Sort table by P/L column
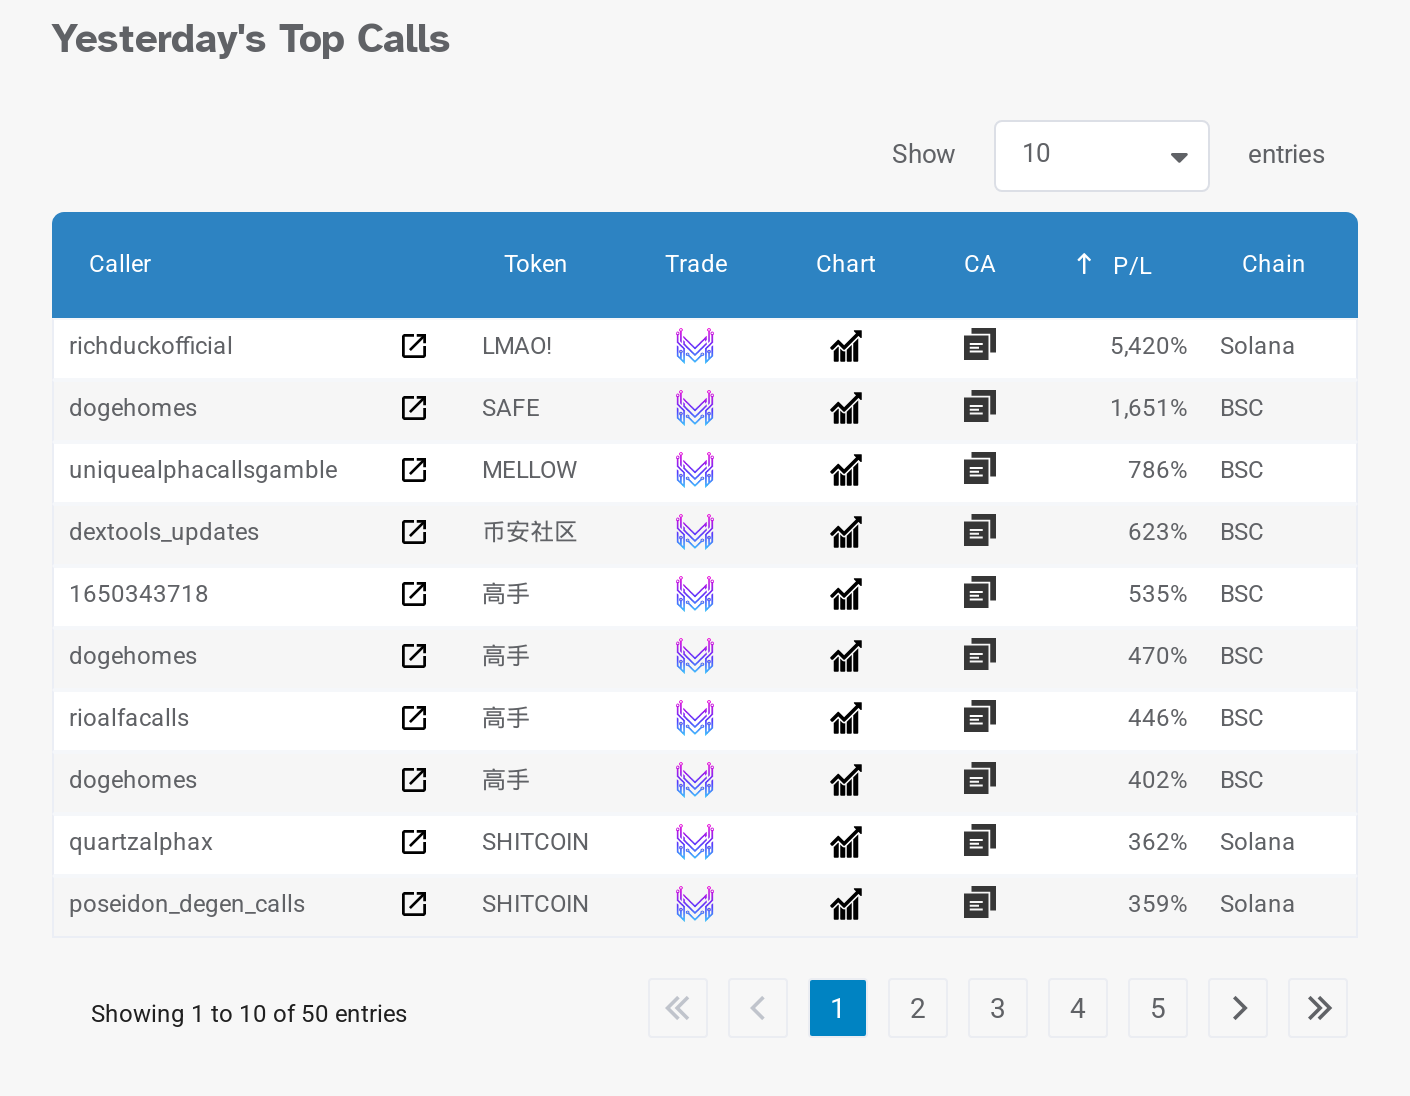 [x=1131, y=265]
